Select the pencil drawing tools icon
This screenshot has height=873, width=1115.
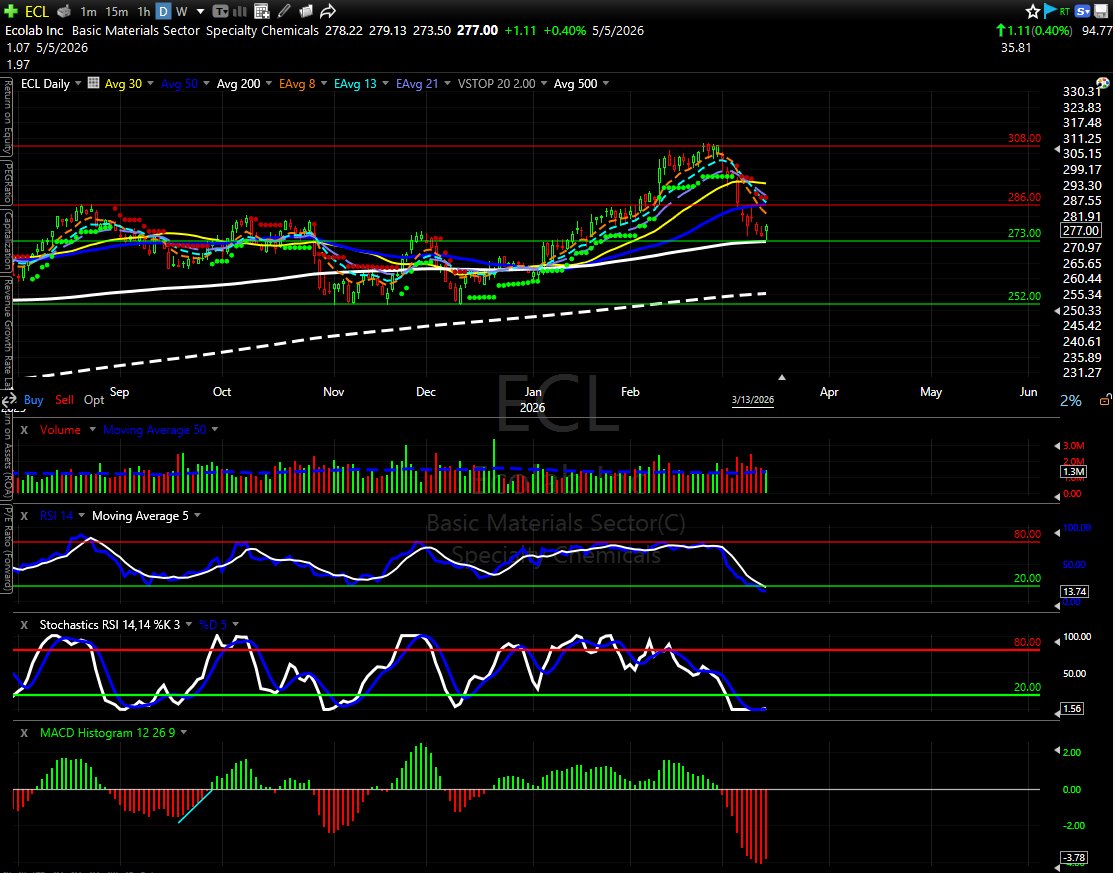[284, 11]
